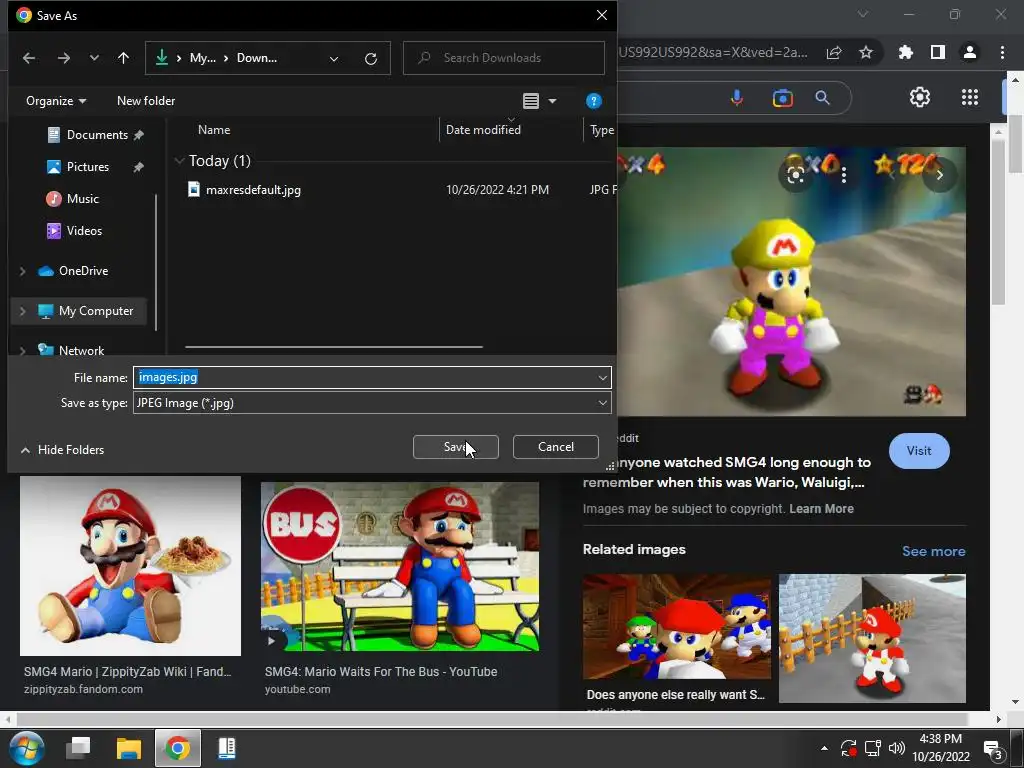Click Google Lens icon on preview image

point(795,174)
